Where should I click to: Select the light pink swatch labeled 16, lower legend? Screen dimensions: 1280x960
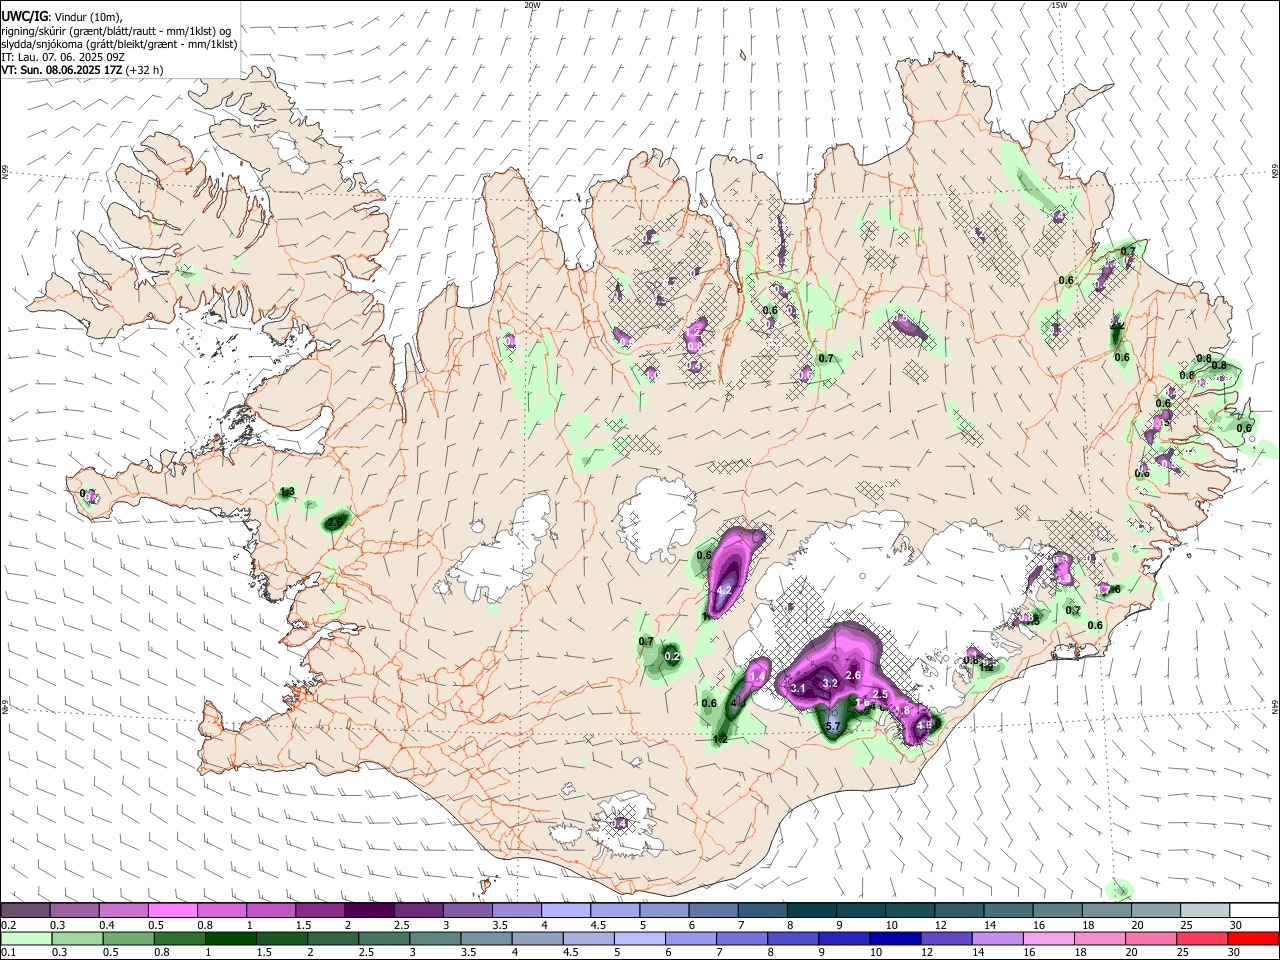[1048, 938]
